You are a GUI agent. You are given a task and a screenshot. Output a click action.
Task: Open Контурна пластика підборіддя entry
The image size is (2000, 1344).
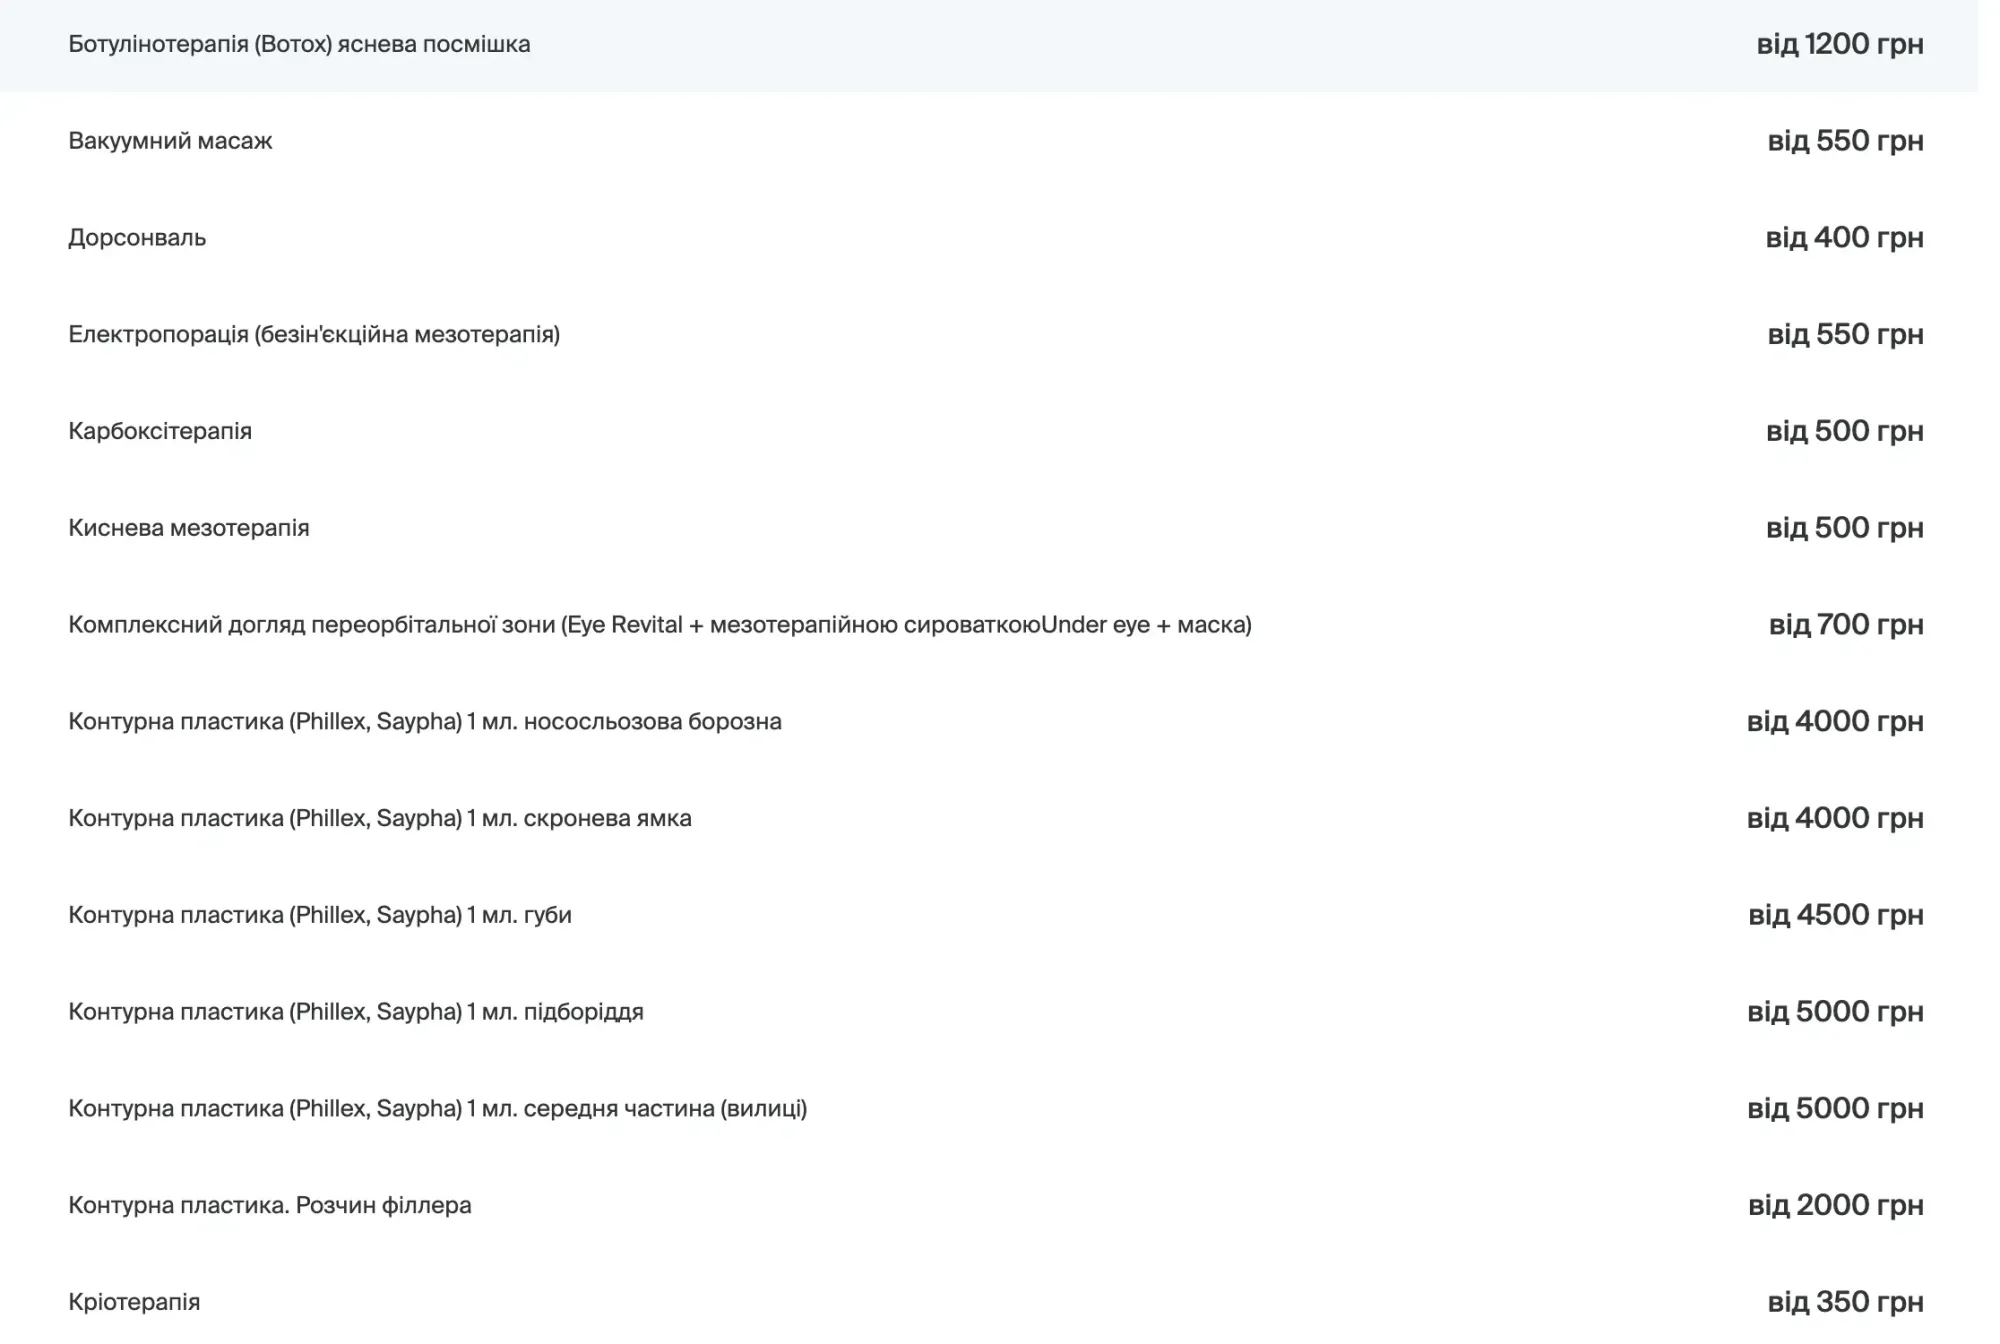tap(356, 1012)
